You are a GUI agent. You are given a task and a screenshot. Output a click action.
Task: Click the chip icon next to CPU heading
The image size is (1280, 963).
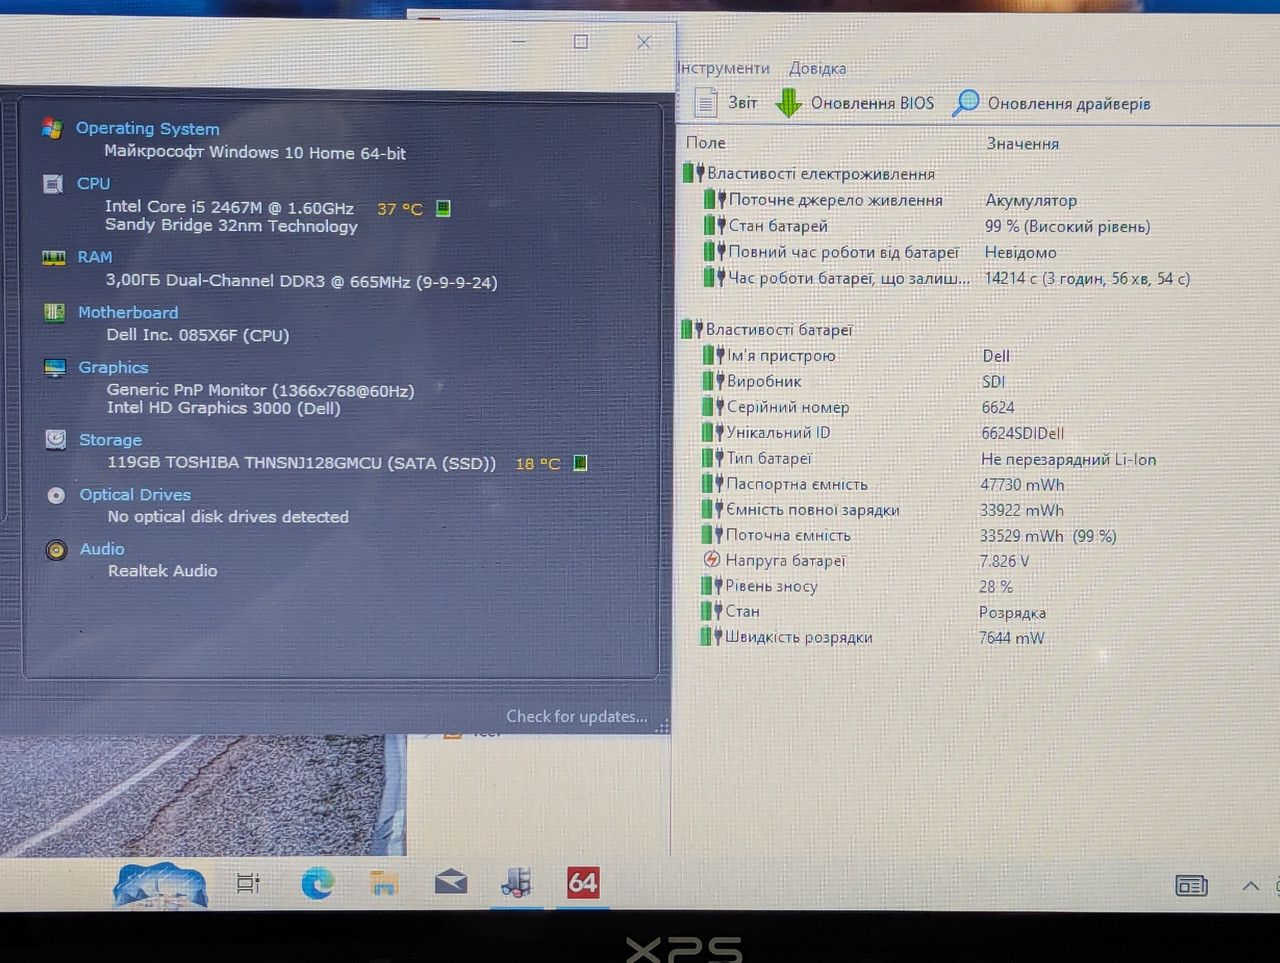pyautogui.click(x=53, y=184)
